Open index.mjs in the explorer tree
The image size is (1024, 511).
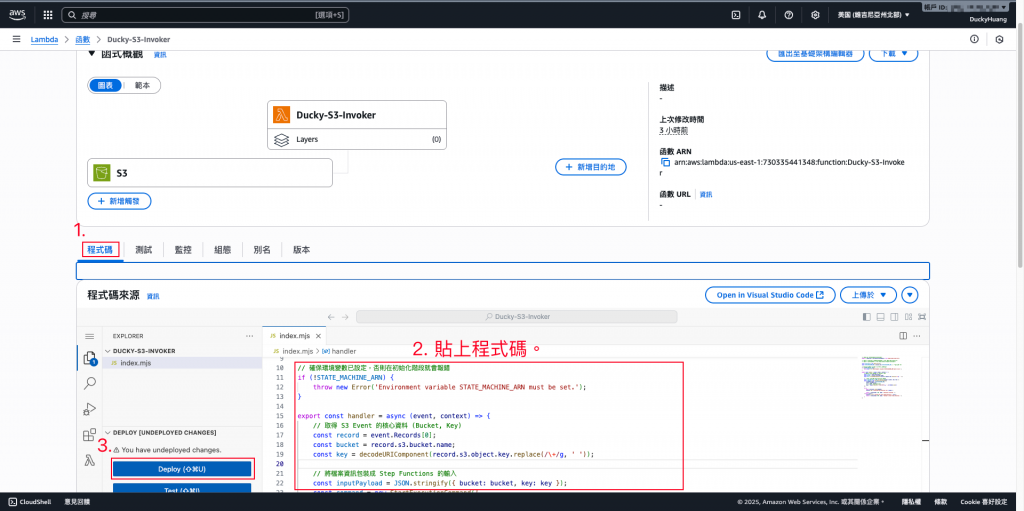coord(136,363)
